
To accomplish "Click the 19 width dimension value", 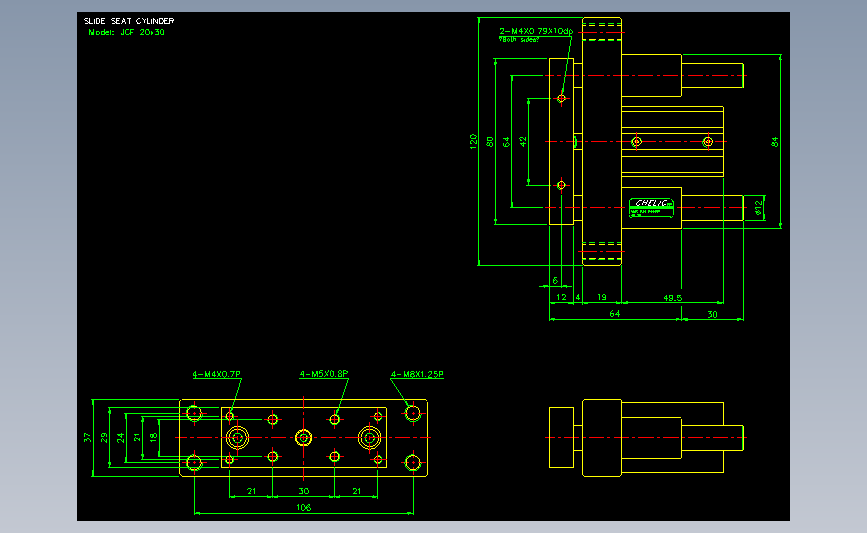I will [x=602, y=297].
